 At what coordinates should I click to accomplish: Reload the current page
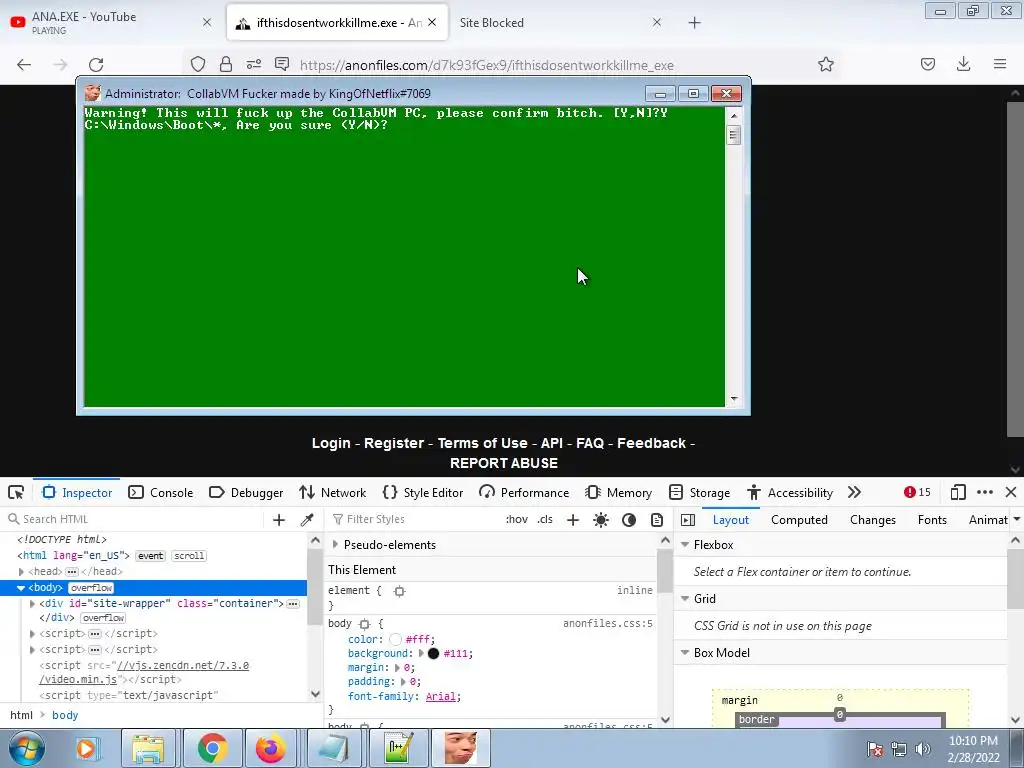pyautogui.click(x=96, y=64)
